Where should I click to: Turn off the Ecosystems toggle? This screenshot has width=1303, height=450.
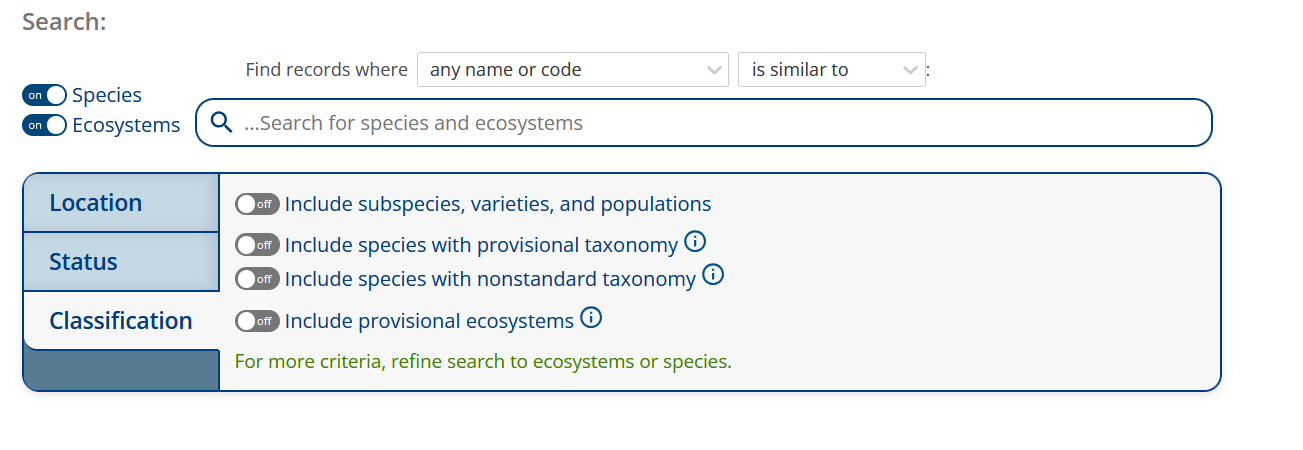click(44, 125)
